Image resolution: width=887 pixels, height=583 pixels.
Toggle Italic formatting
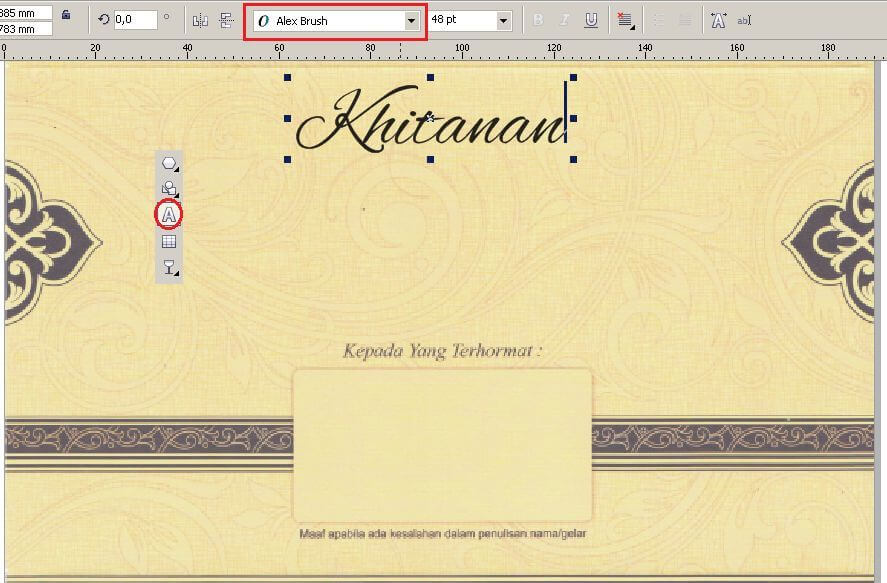pyautogui.click(x=564, y=20)
